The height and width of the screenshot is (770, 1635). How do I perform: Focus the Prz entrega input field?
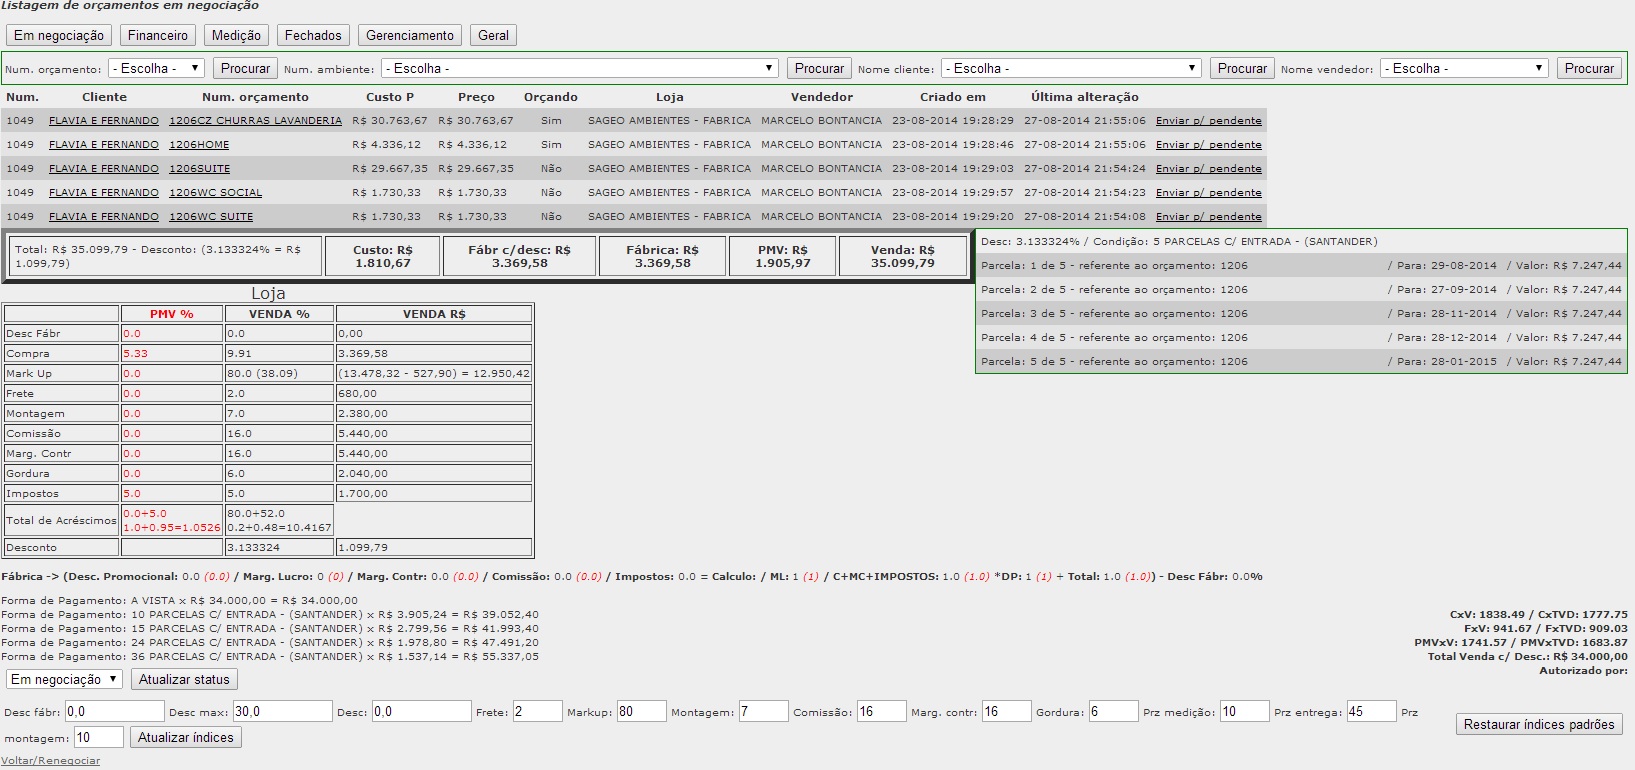click(1372, 711)
